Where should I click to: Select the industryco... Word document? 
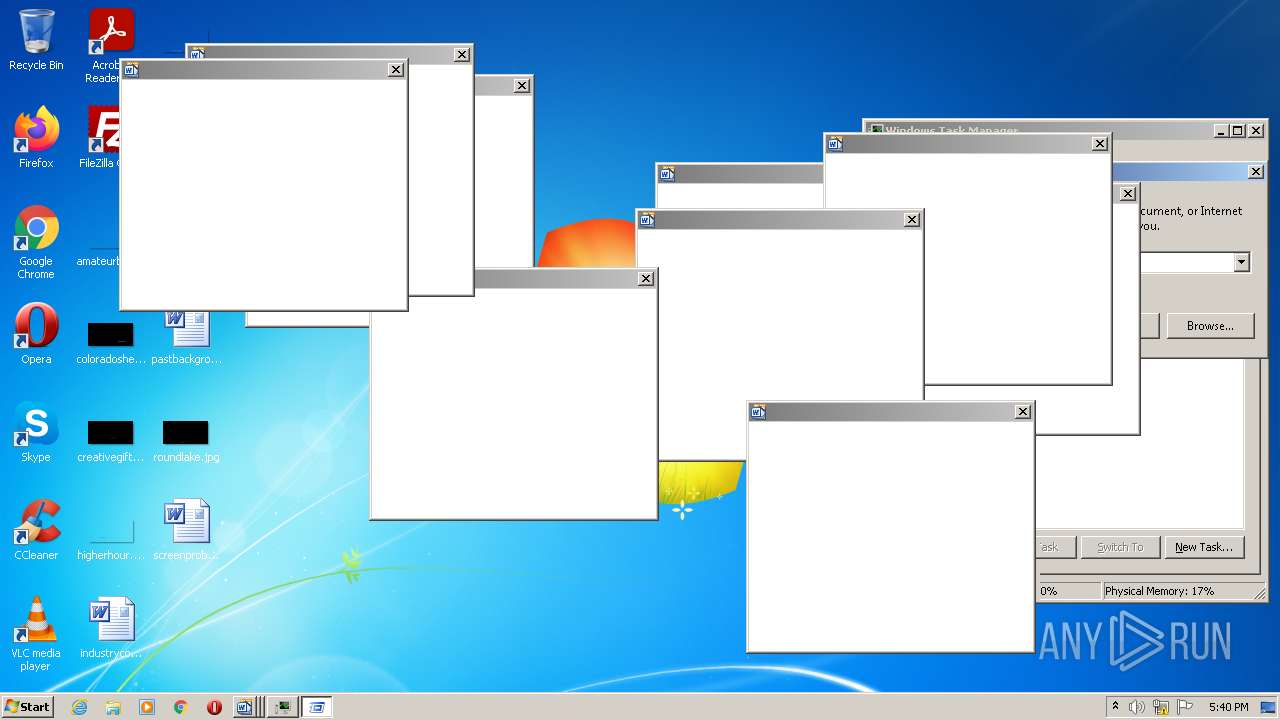tap(111, 628)
